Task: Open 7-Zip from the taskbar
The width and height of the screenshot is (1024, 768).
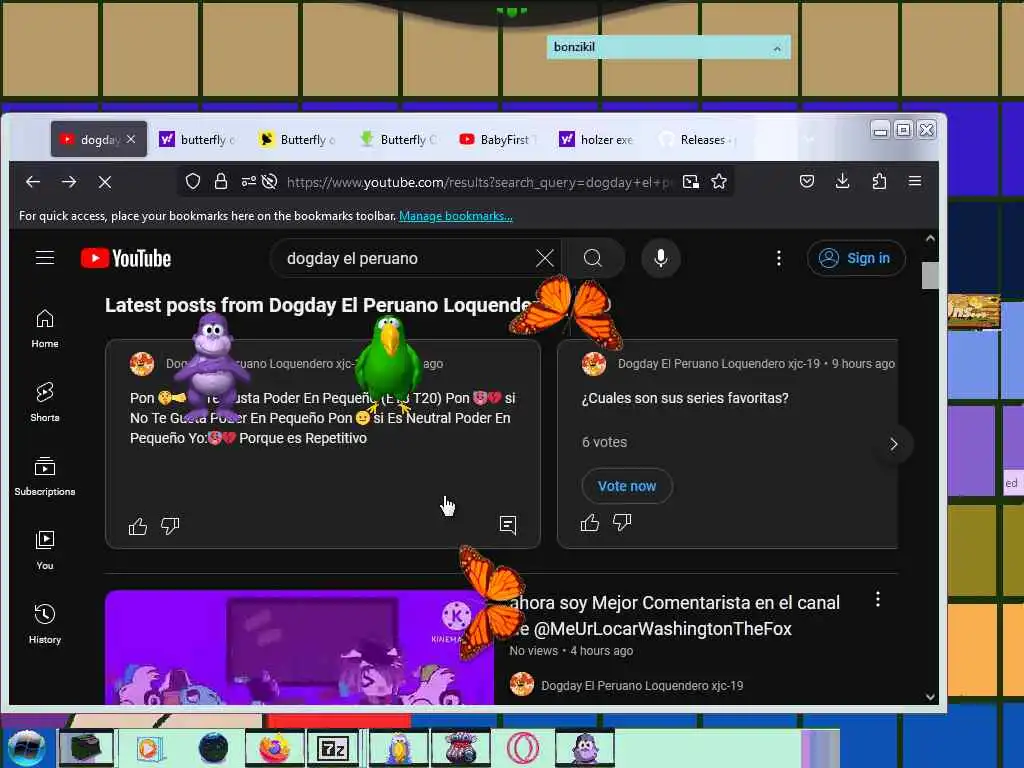Action: pos(333,748)
